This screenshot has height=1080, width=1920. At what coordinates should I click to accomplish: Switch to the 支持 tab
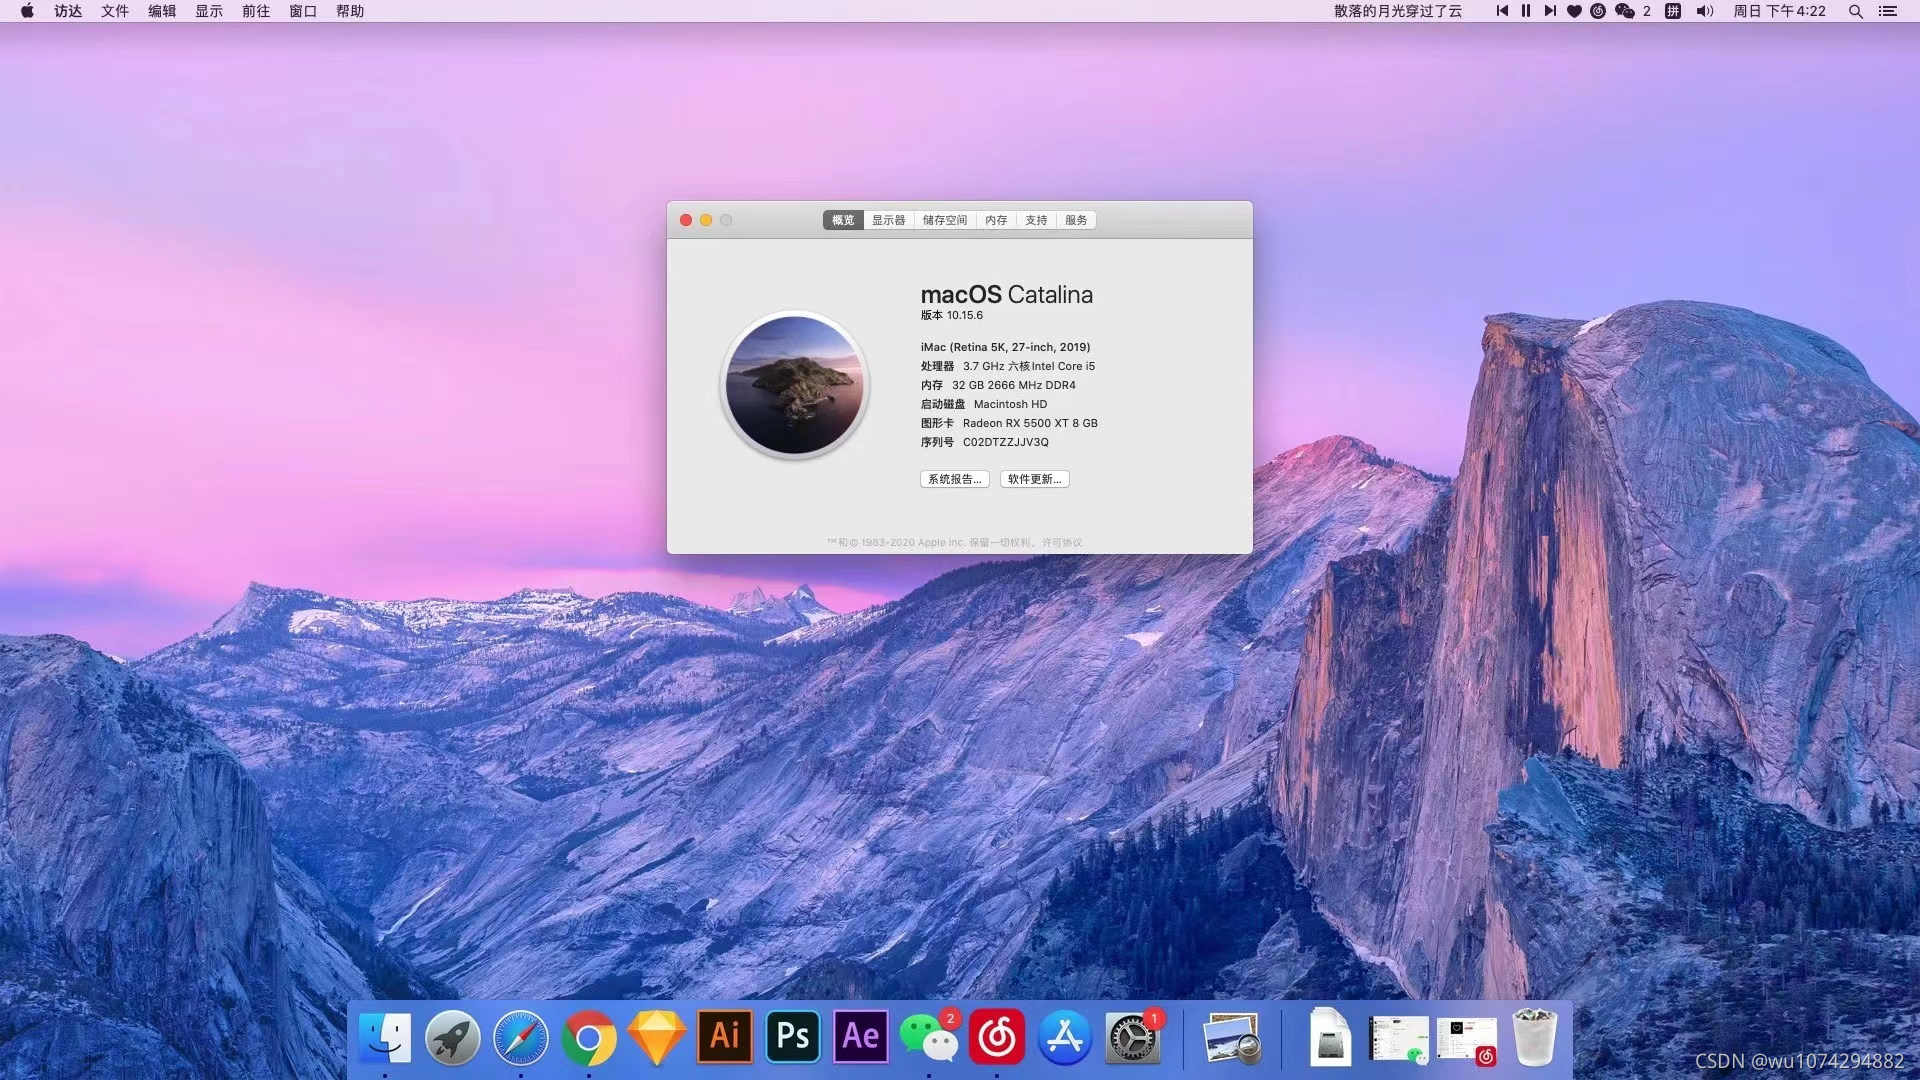point(1036,220)
